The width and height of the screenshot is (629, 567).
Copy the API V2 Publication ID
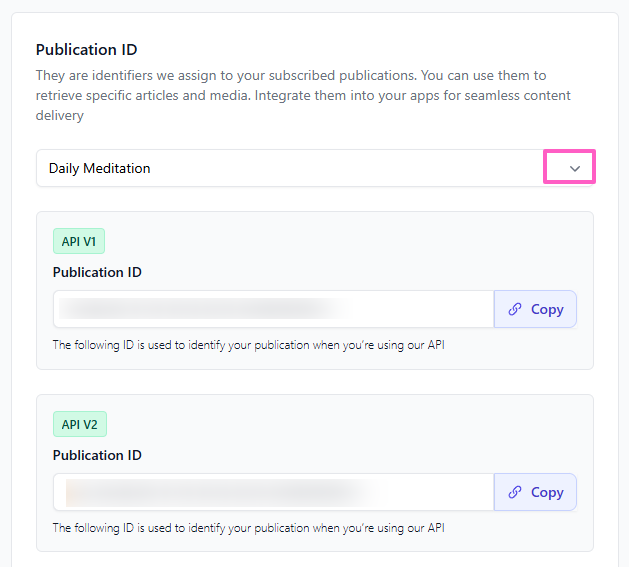click(536, 493)
